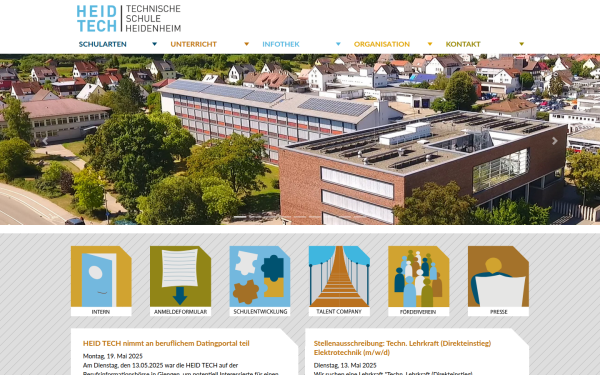Click the TALENT COMPANY label link
Screen dimensions: 600x375
coord(339,312)
